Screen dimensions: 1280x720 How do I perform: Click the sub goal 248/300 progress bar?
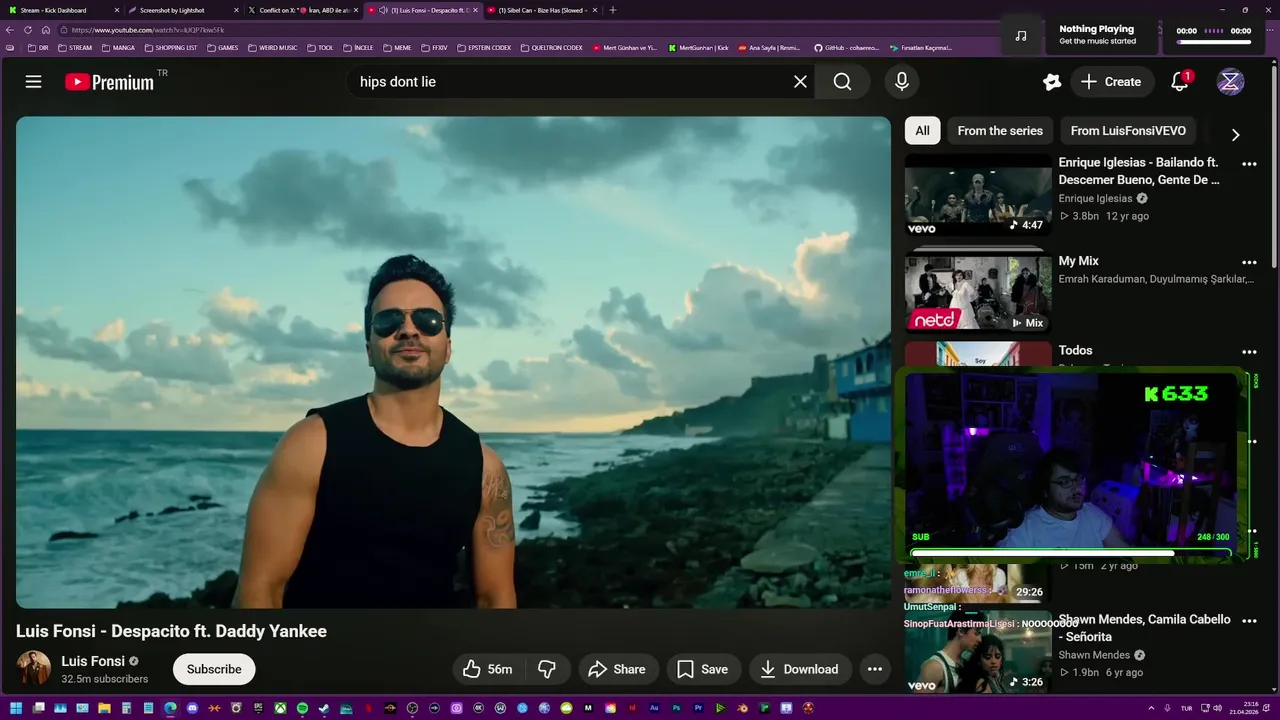1071,553
